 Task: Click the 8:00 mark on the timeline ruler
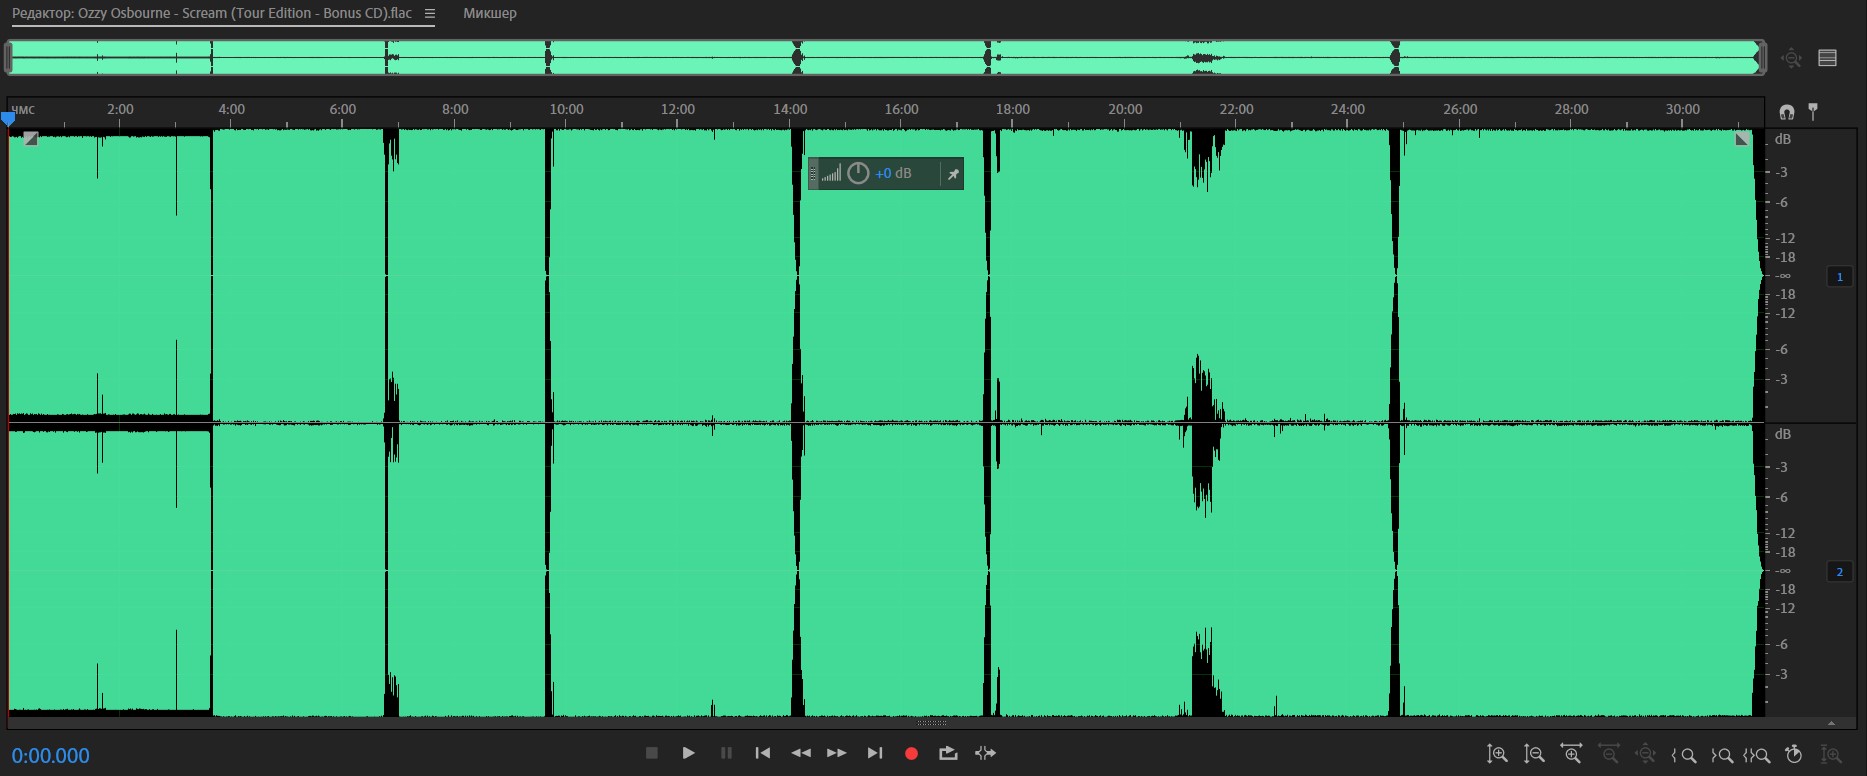(x=455, y=109)
